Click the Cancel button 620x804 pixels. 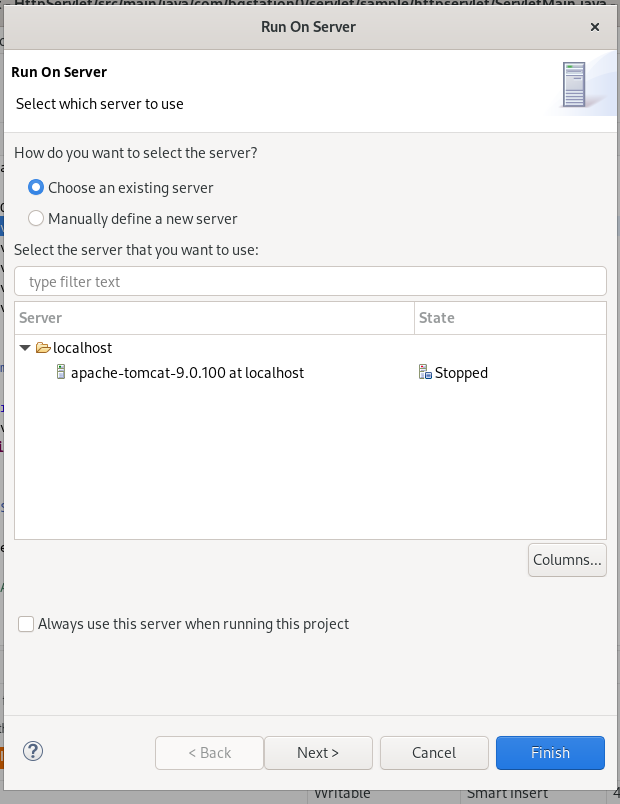coord(434,753)
